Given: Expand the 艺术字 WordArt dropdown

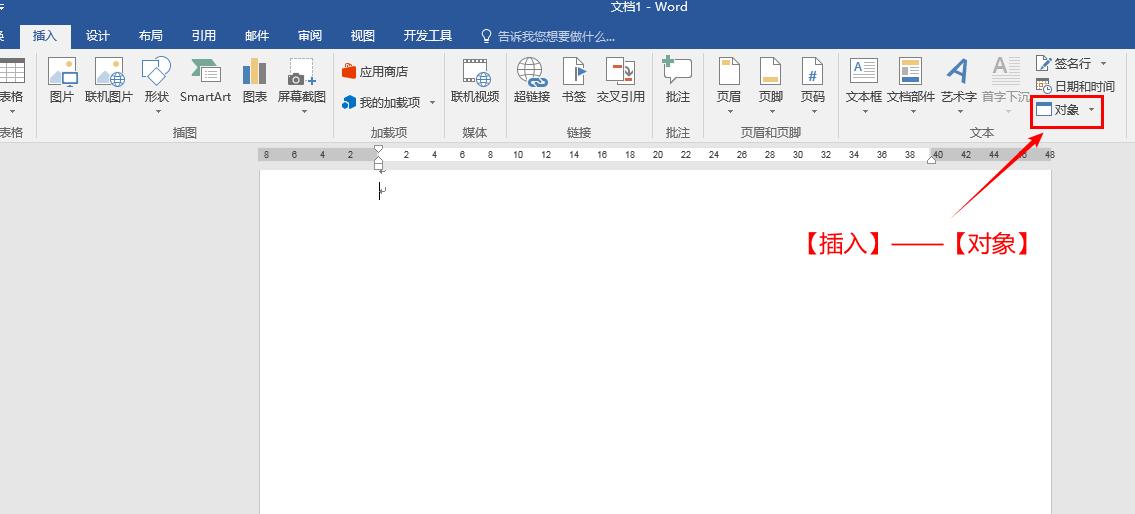Looking at the screenshot, I should (x=958, y=111).
